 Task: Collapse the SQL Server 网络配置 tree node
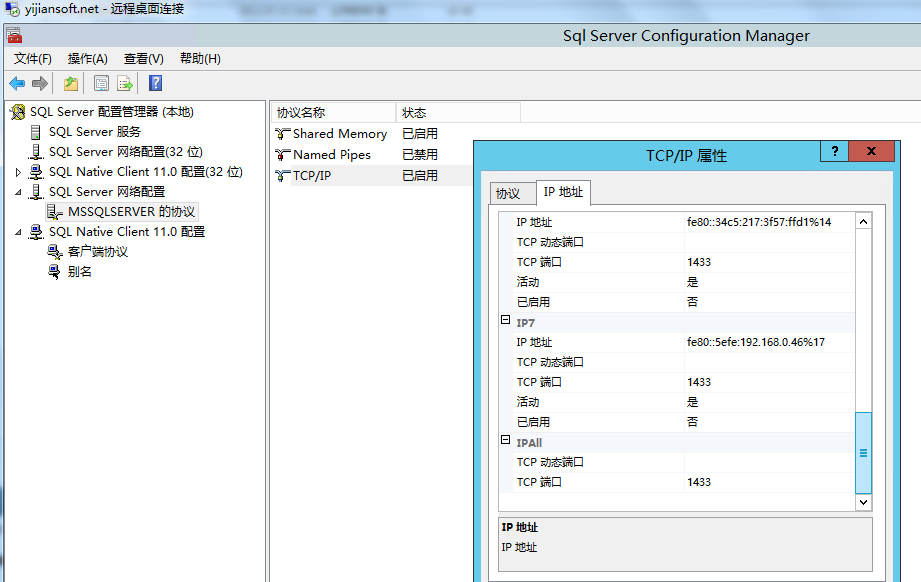(x=18, y=192)
